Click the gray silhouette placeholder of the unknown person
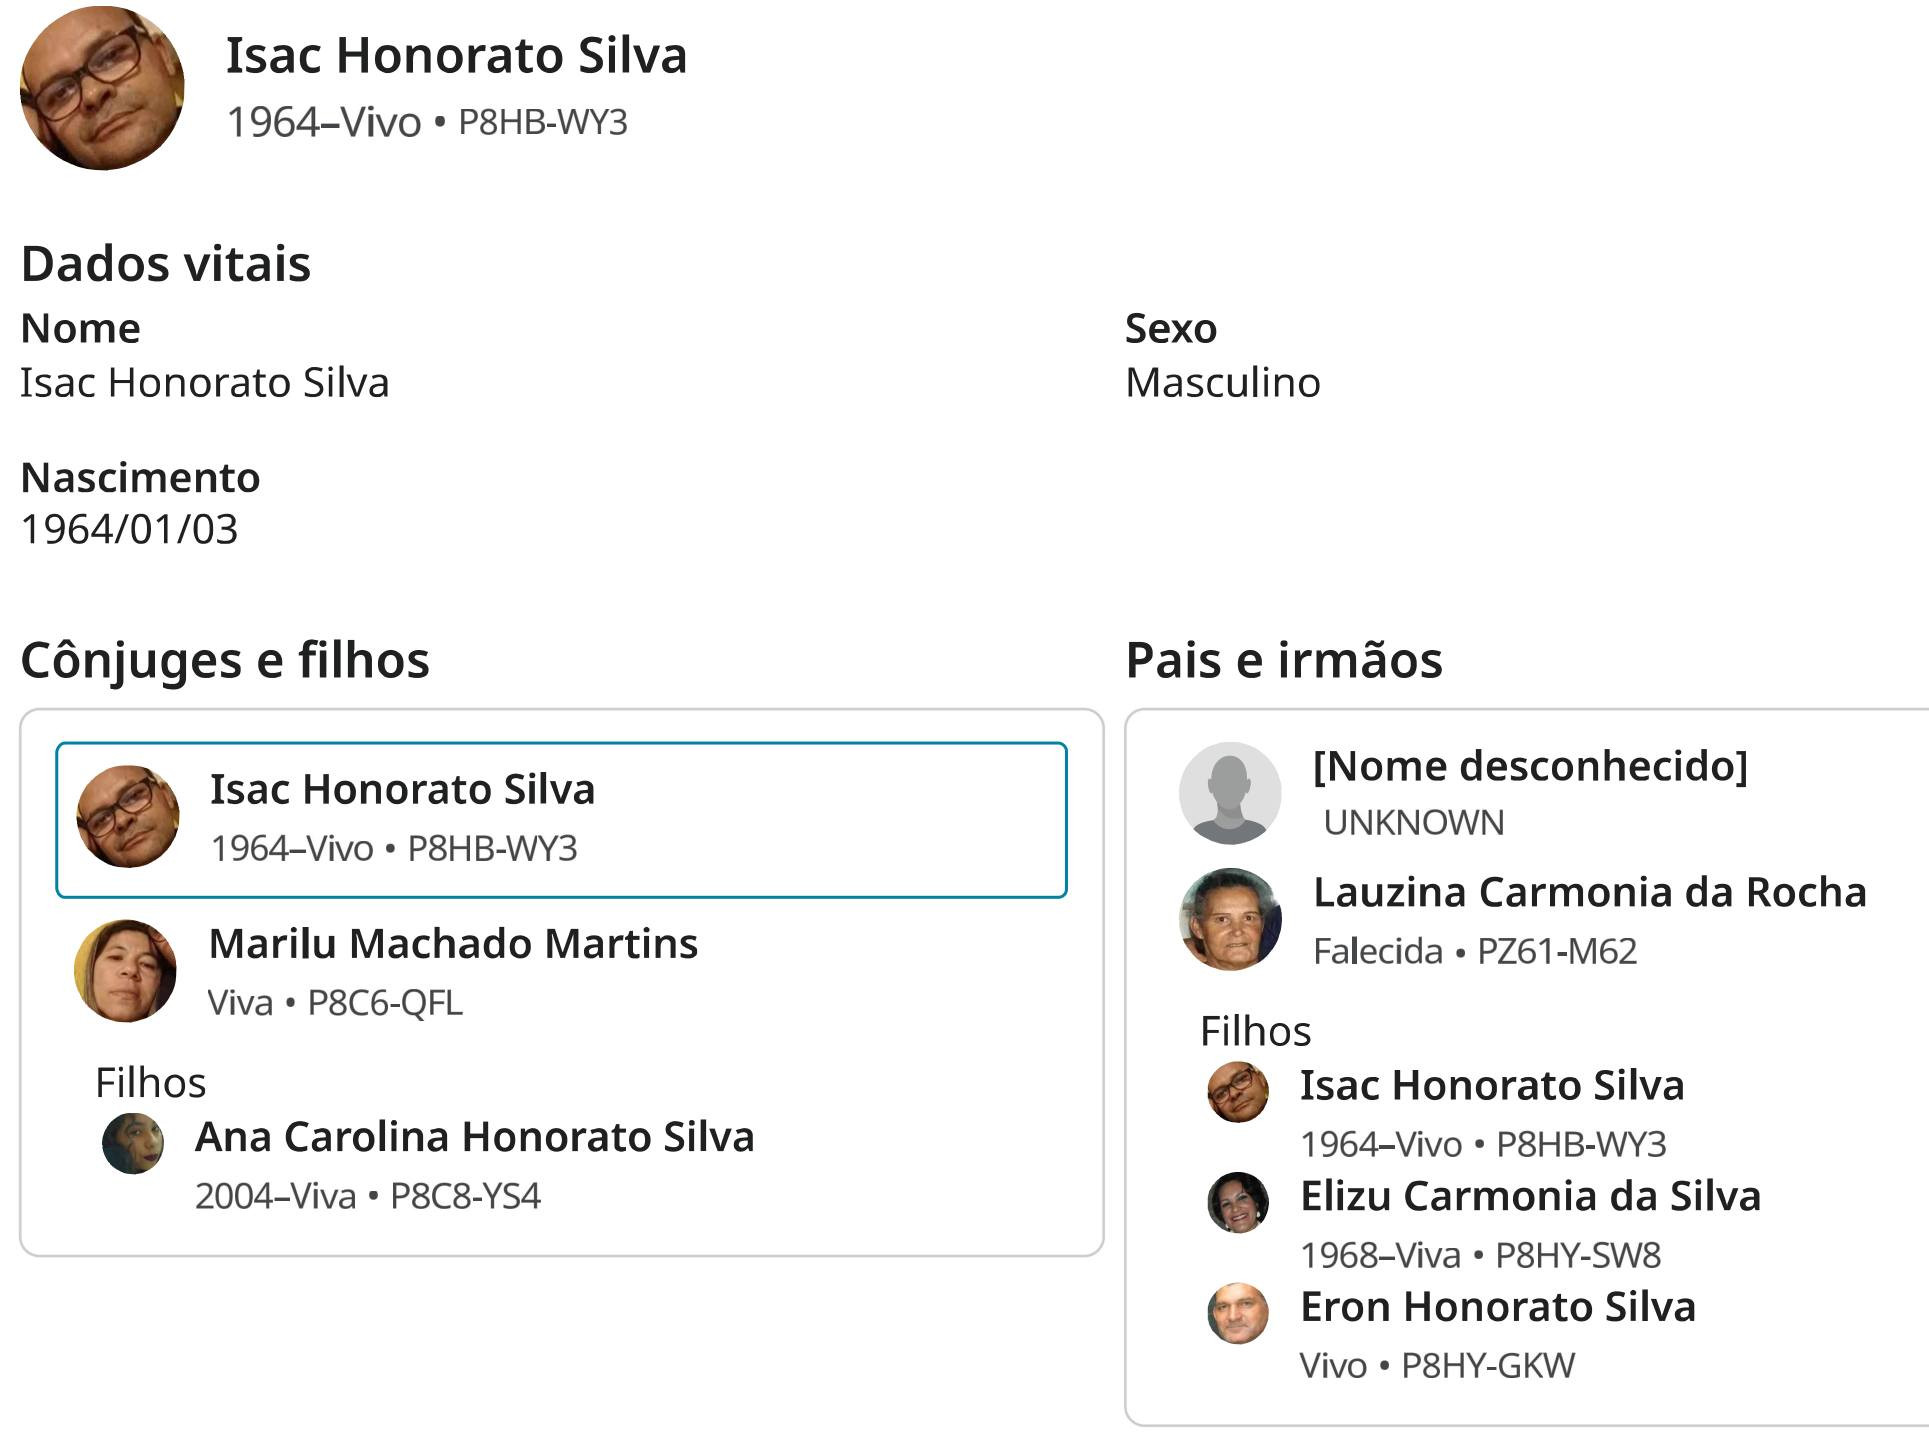The width and height of the screenshot is (1929, 1438). pos(1230,793)
